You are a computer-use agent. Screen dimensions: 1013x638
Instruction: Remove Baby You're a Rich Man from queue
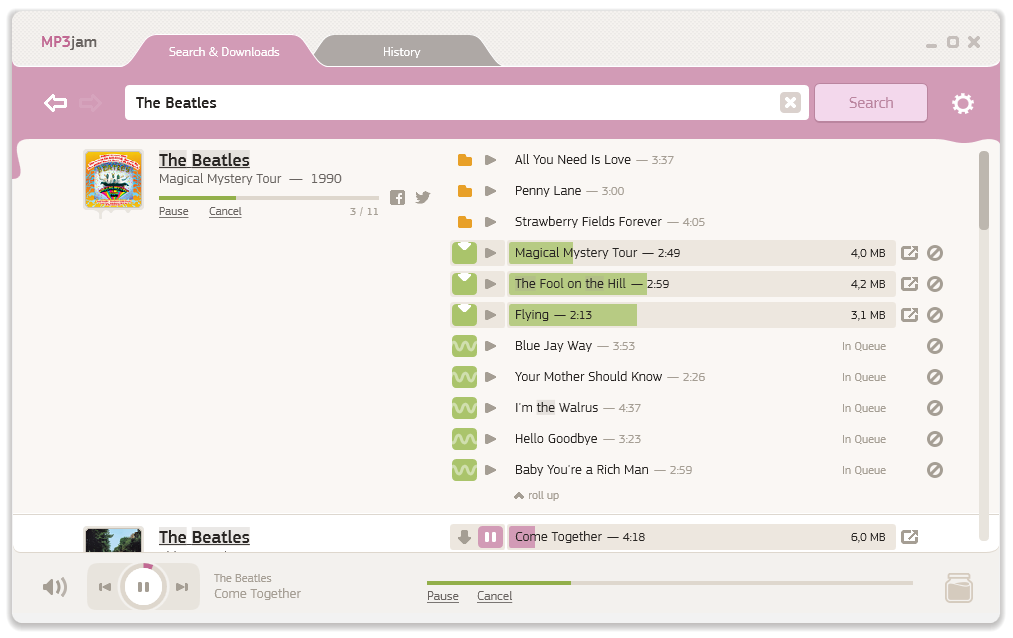935,470
